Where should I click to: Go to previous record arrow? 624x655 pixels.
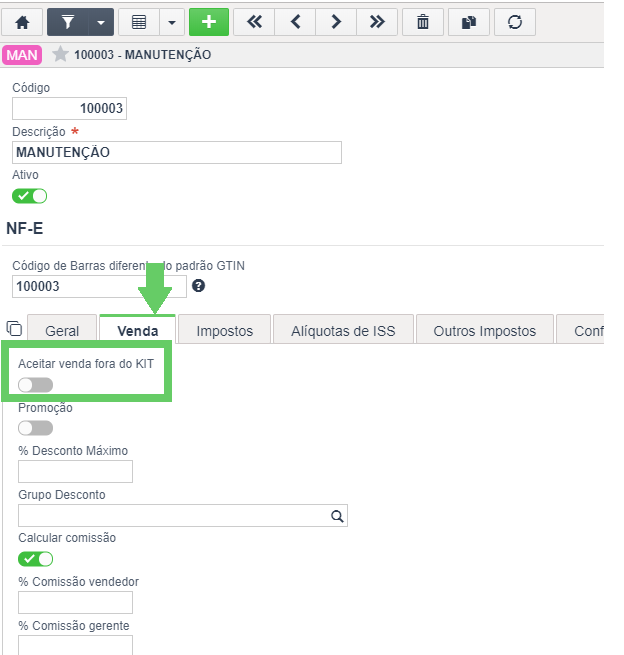(295, 22)
